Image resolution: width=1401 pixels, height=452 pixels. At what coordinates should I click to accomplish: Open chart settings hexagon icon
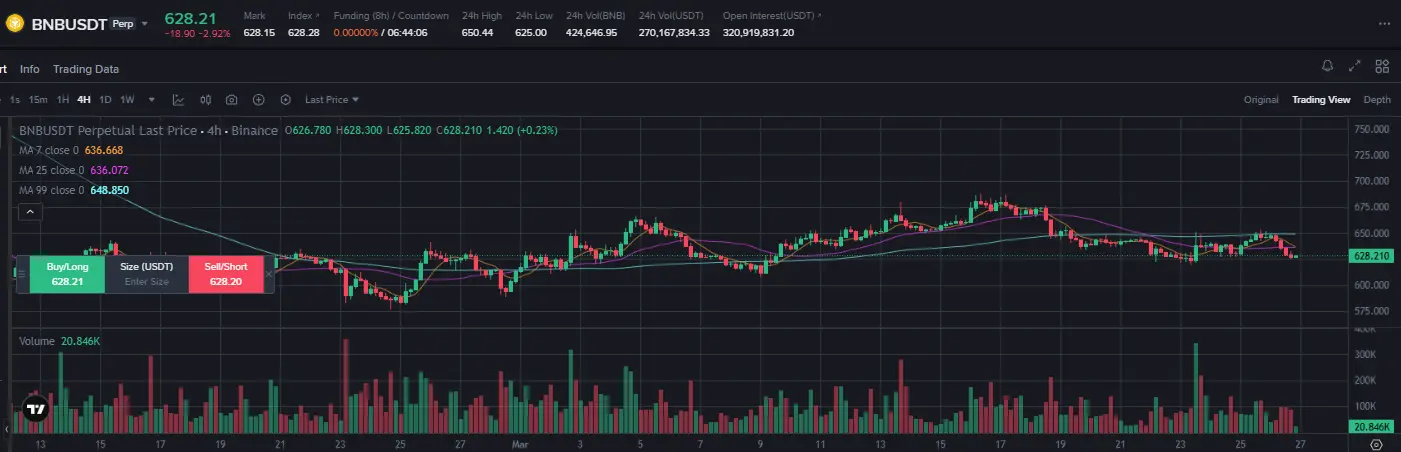tap(286, 100)
